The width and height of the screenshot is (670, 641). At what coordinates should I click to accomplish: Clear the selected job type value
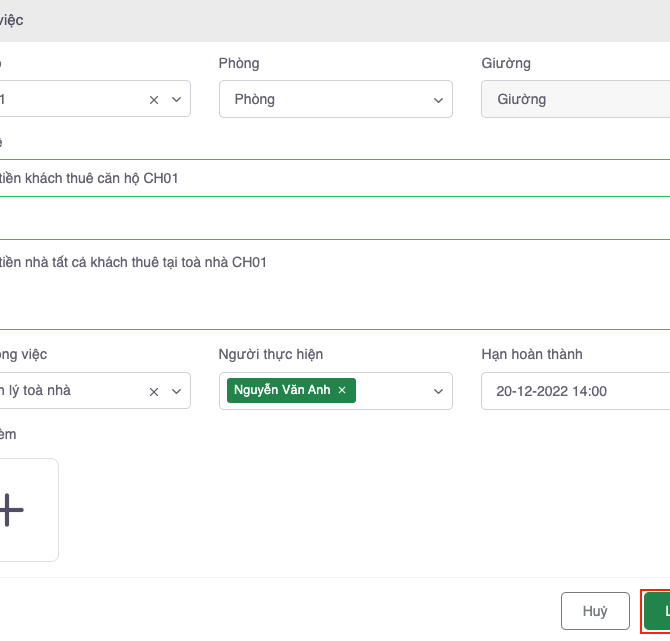pos(154,391)
